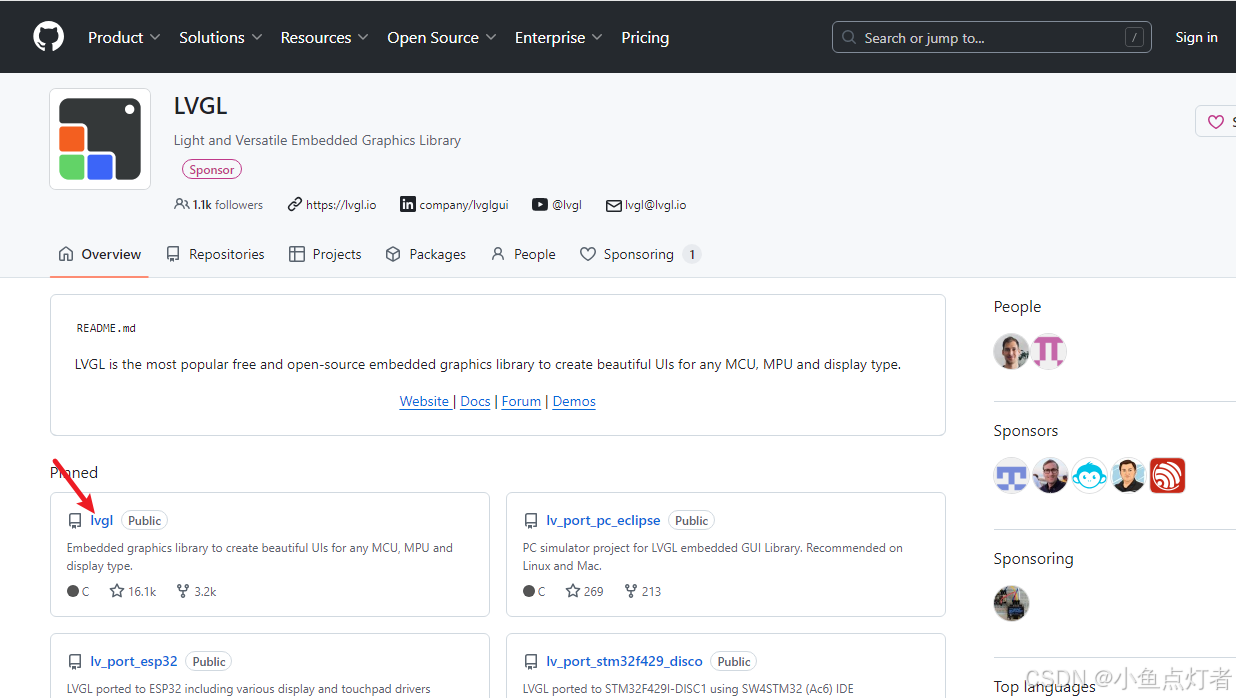Click the repo icon beside lv_port_pc_eclipse
The image size is (1236, 698).
click(x=531, y=521)
